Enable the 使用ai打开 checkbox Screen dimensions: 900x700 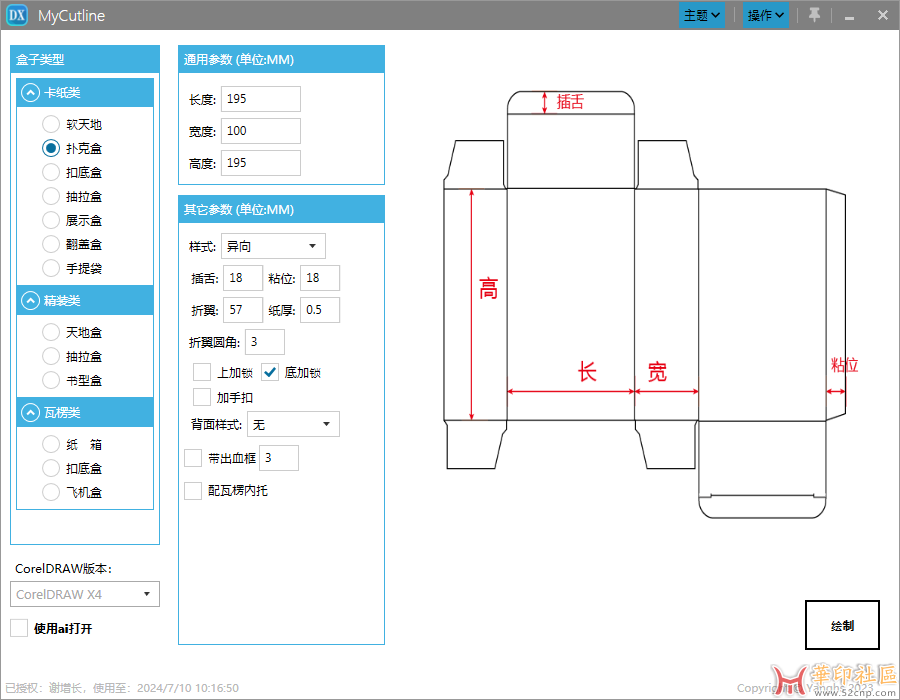click(x=19, y=628)
